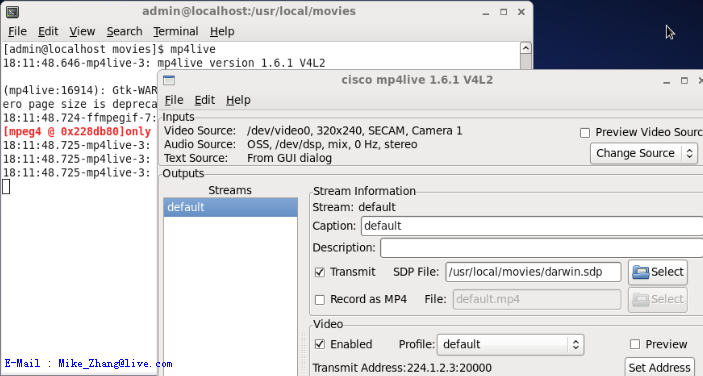This screenshot has width=703, height=376.
Task: Uncheck the video Enabled checkbox
Action: point(320,344)
